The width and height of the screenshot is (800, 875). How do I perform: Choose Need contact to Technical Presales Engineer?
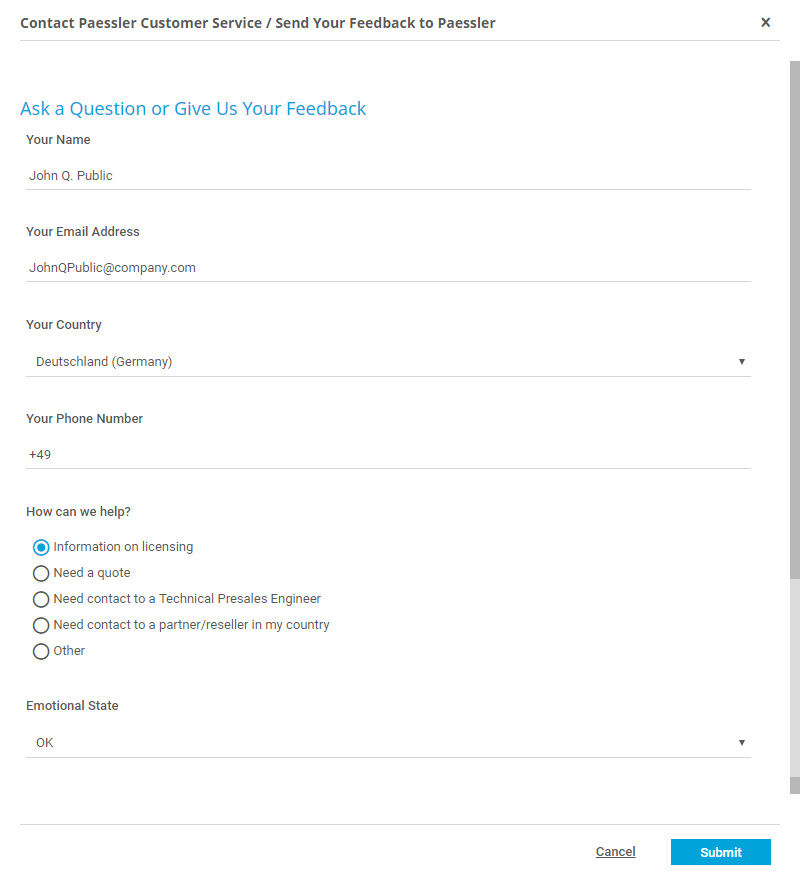41,599
